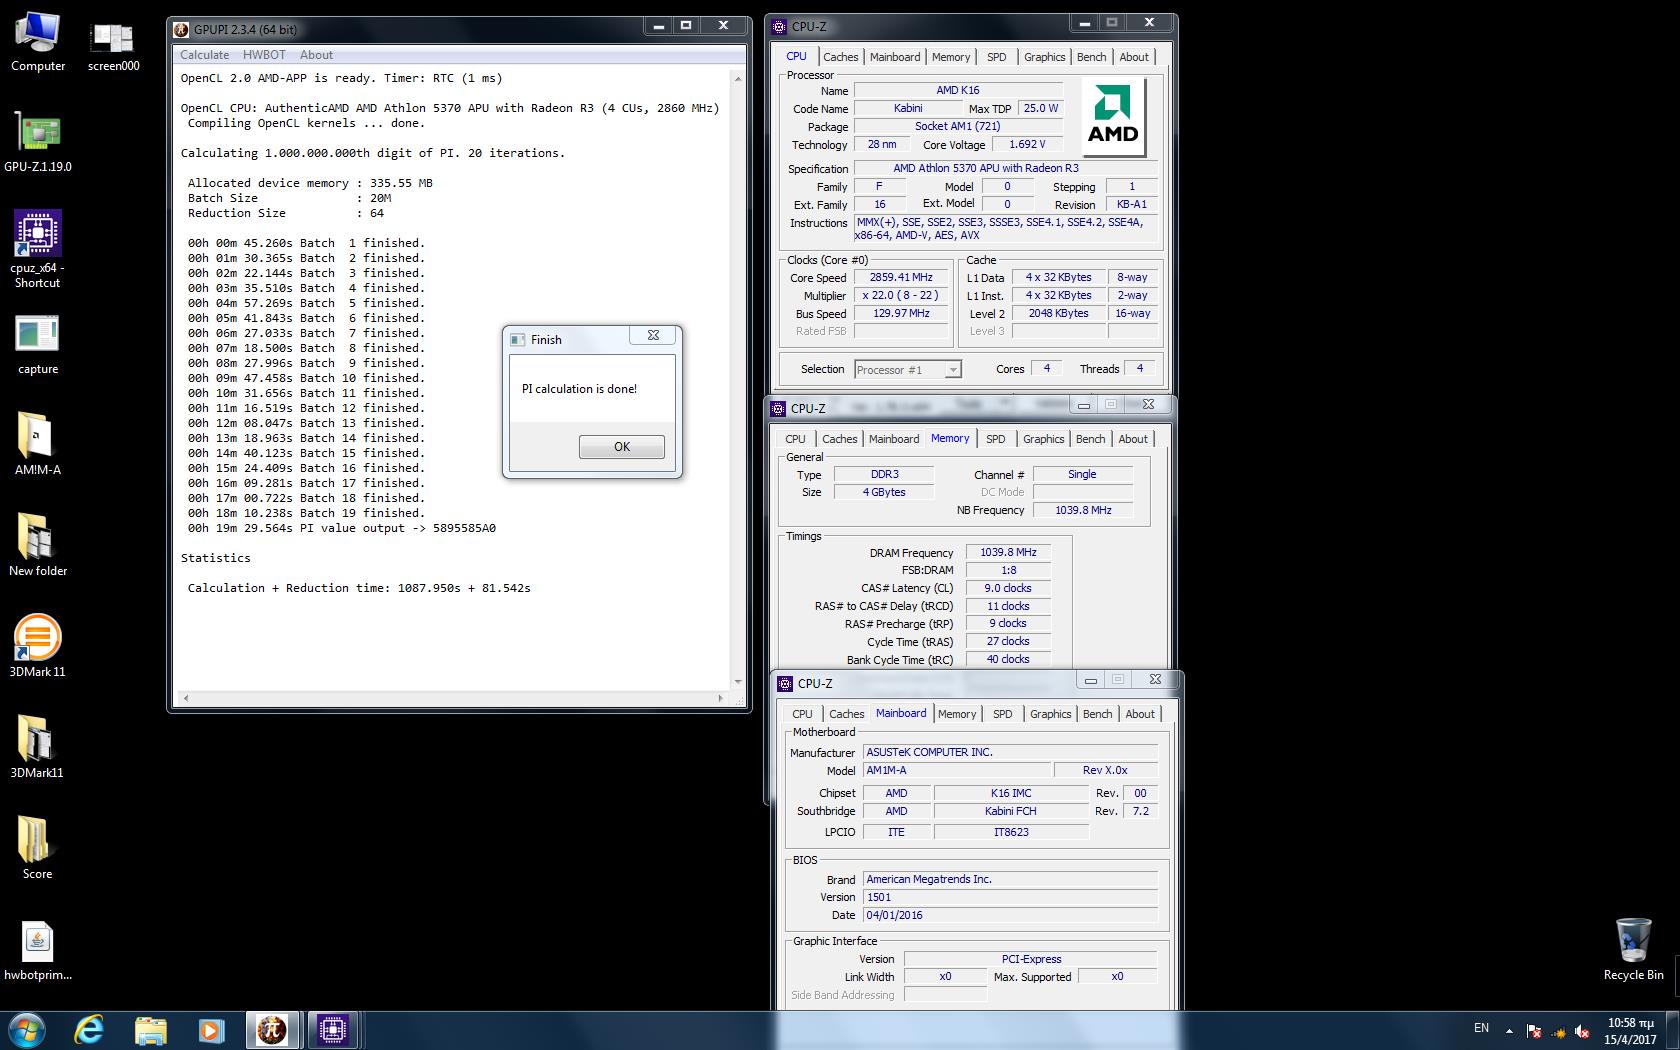Open the 3DMark11 folder on desktop
This screenshot has height=1050, width=1680.
coord(38,748)
